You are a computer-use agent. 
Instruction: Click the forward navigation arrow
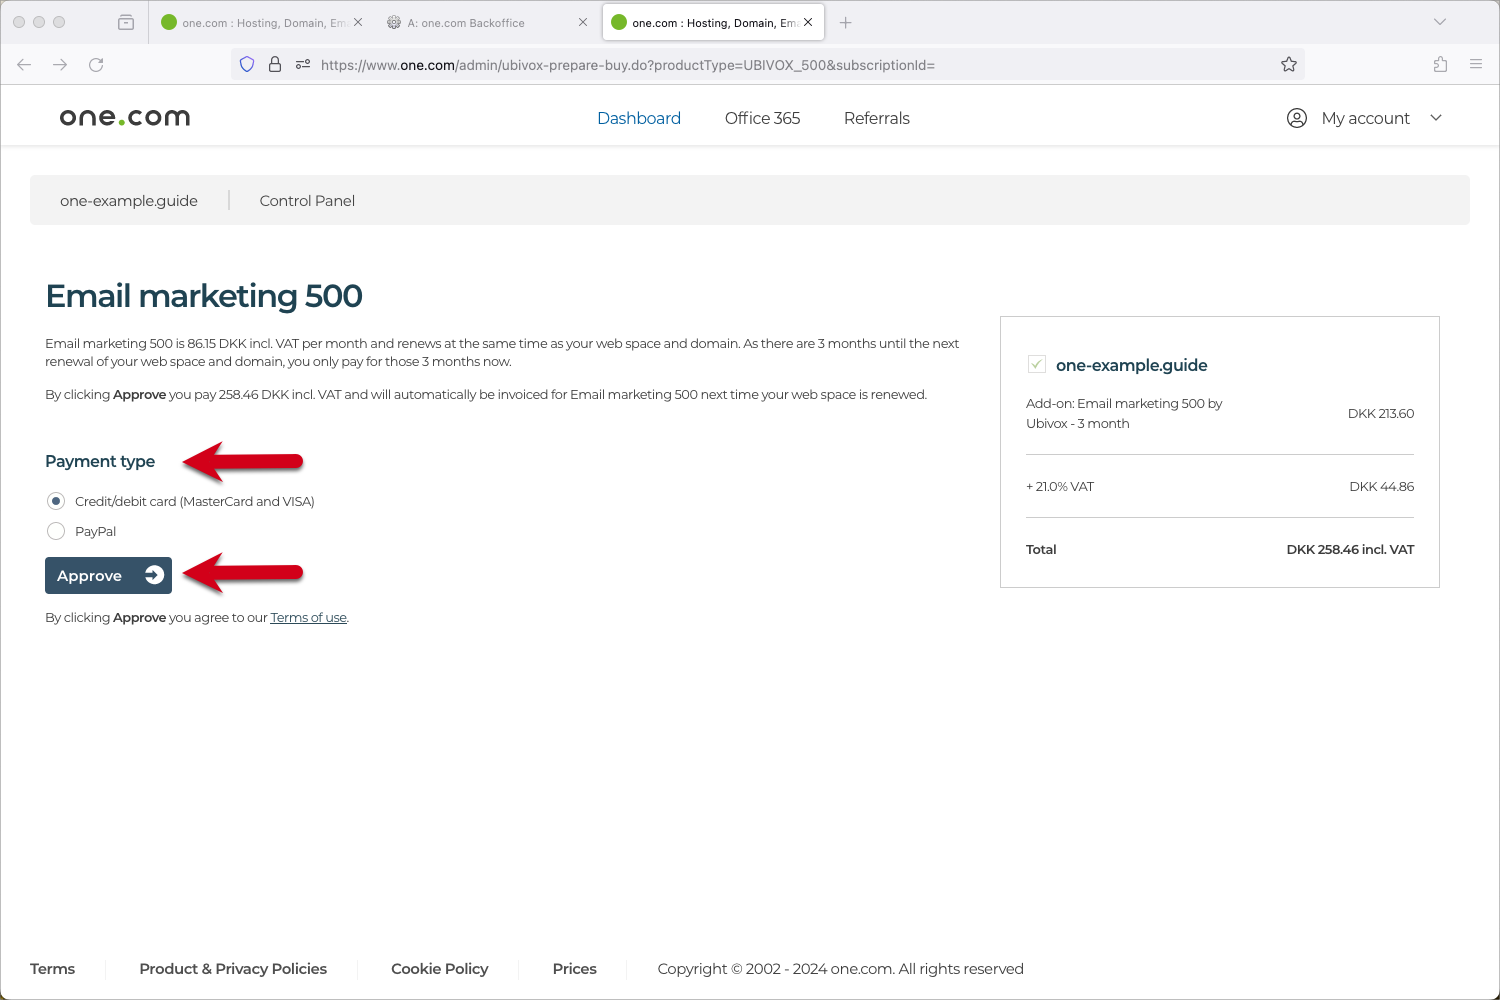point(60,64)
